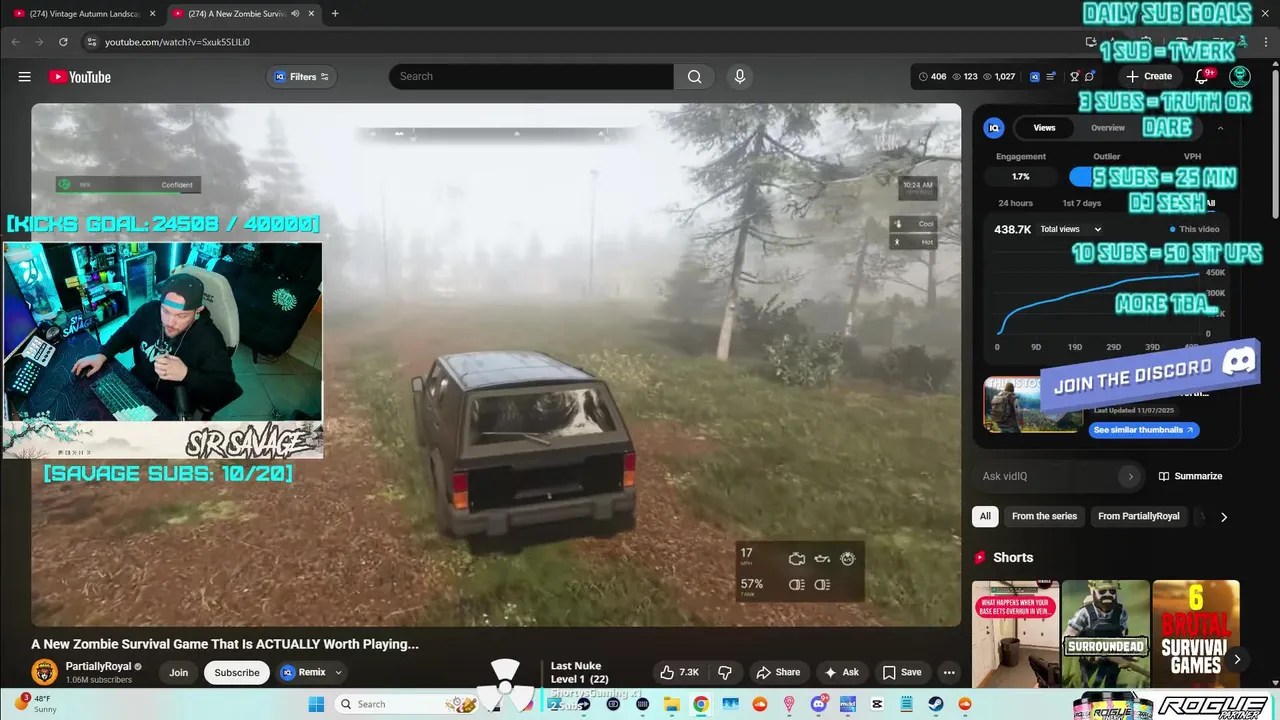The height and width of the screenshot is (720, 1280).
Task: Open a new browser tab
Action: pos(335,14)
